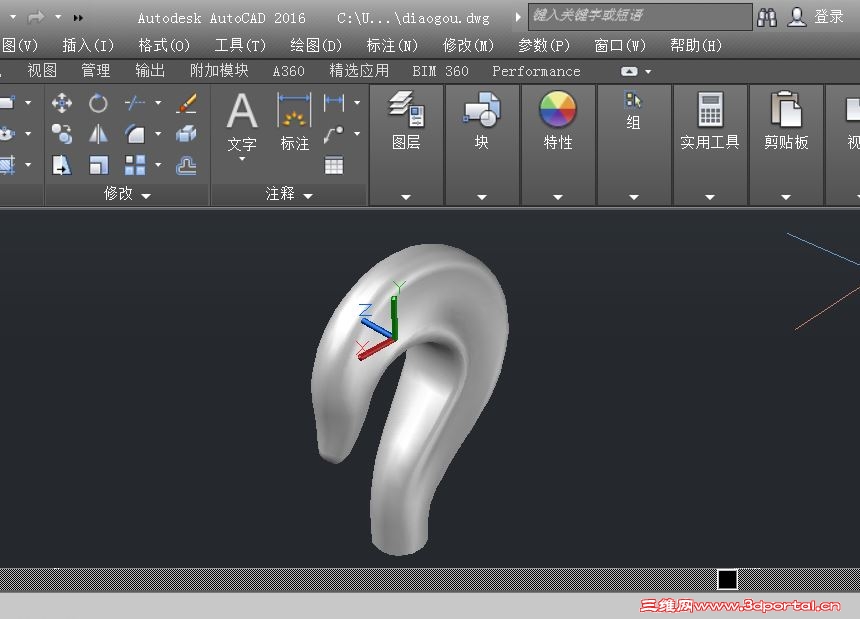Expand the 特性 panel bottom arrow
The image size is (860, 619).
[558, 197]
